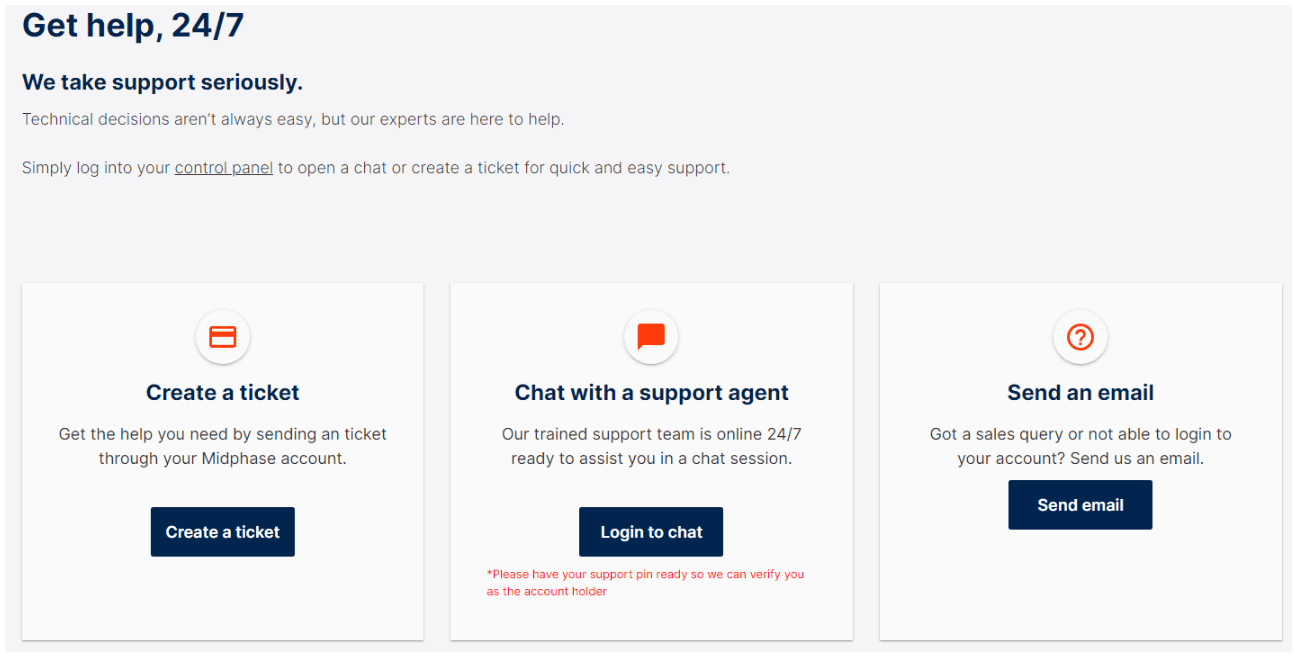The image size is (1295, 655).
Task: Select the Simply log into your sentence
Action: 376,168
